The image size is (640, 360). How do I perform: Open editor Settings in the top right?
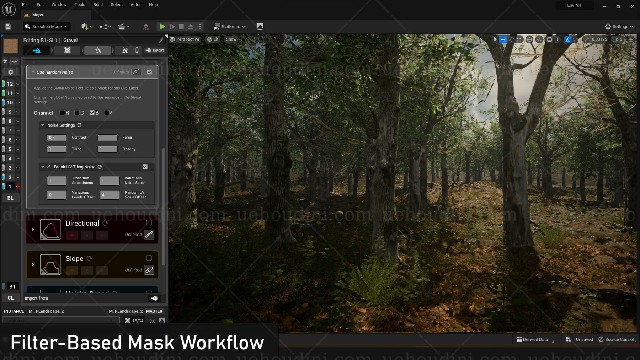point(619,27)
